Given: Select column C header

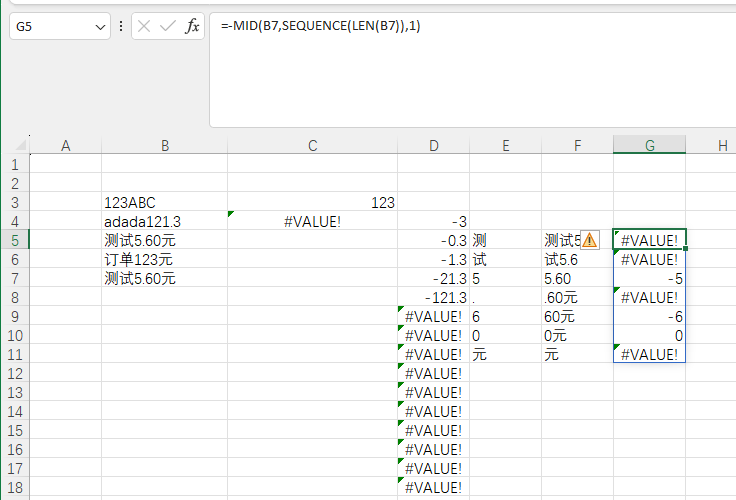Looking at the screenshot, I should 313,145.
